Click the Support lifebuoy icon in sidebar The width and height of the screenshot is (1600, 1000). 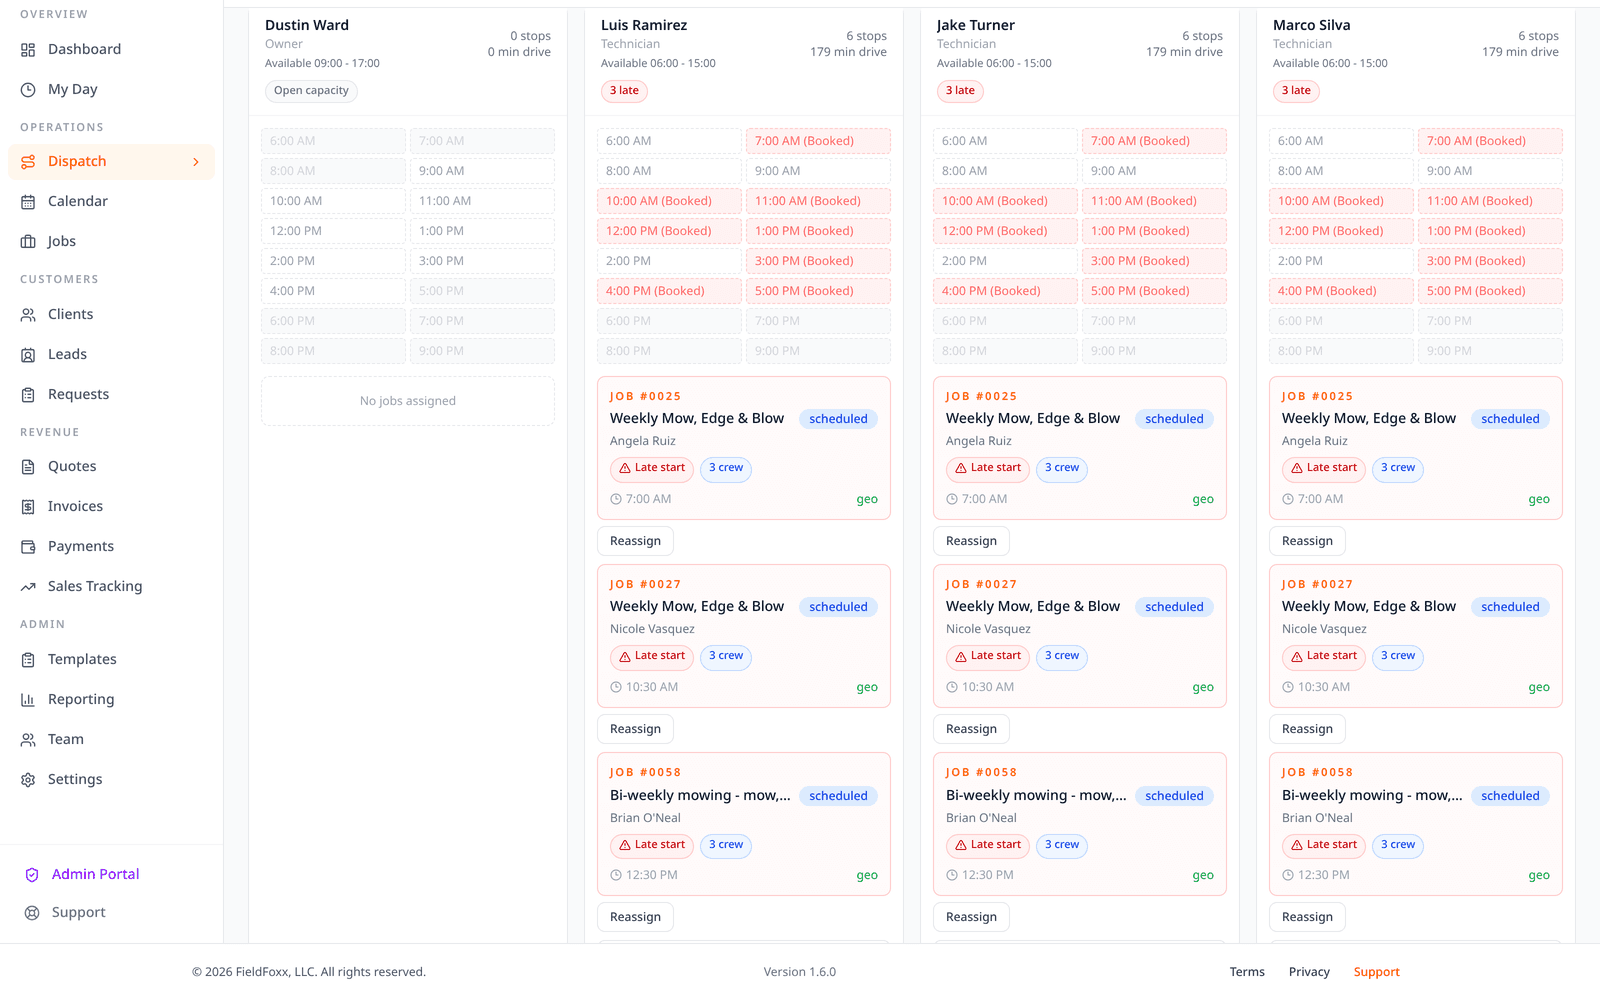pos(32,913)
